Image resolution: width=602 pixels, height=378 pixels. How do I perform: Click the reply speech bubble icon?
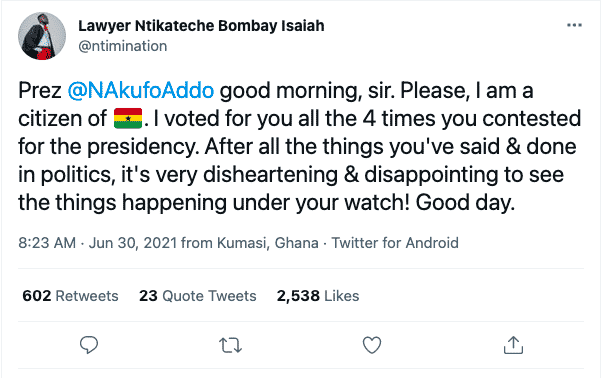click(x=89, y=345)
